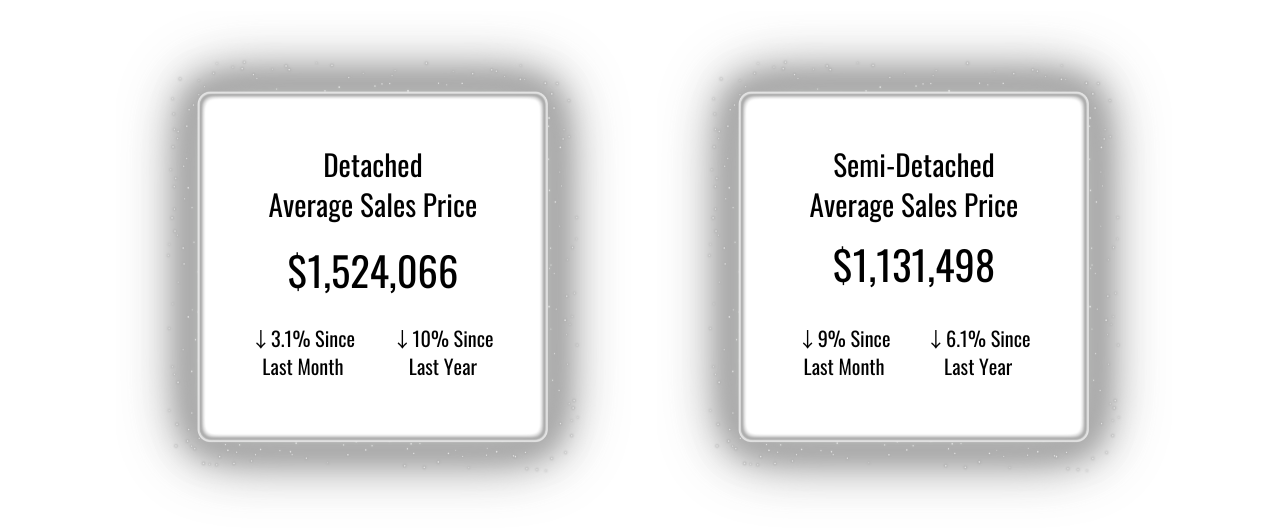Click Average Sales Price under Semi-Detached

click(x=913, y=205)
